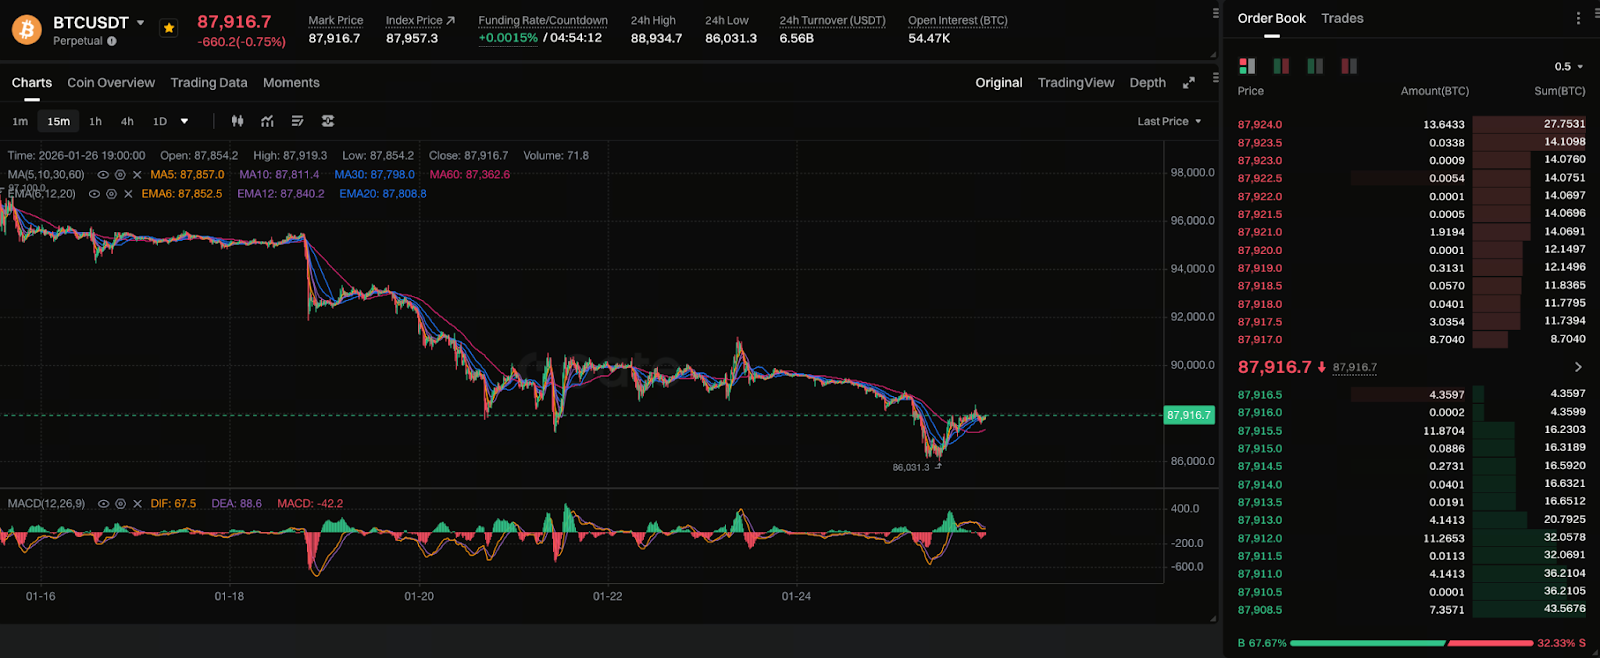Click the Mark Price label

(336, 20)
